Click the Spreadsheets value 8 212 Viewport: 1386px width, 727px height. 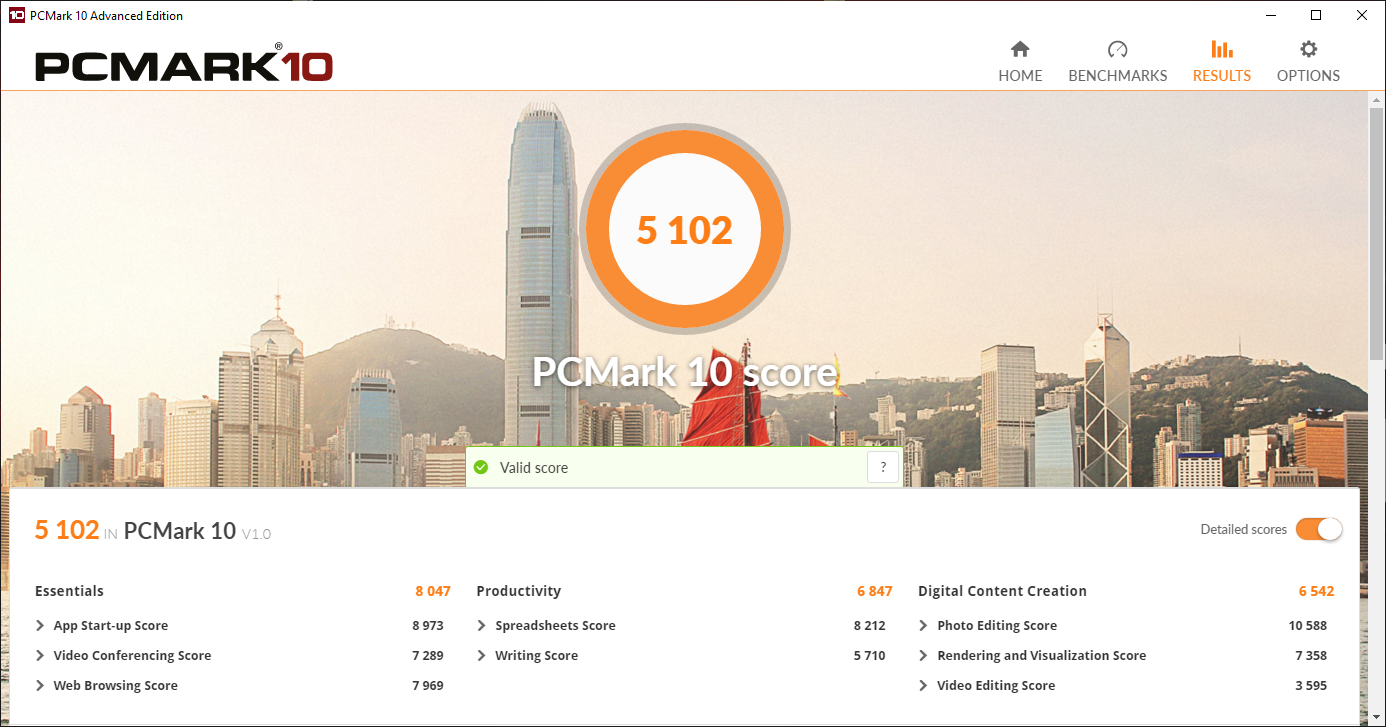(870, 626)
